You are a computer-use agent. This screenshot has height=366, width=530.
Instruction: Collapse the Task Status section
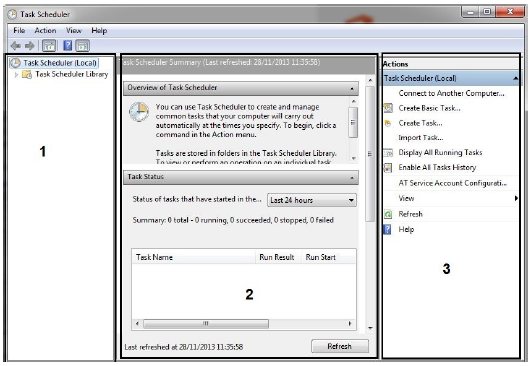coord(352,178)
